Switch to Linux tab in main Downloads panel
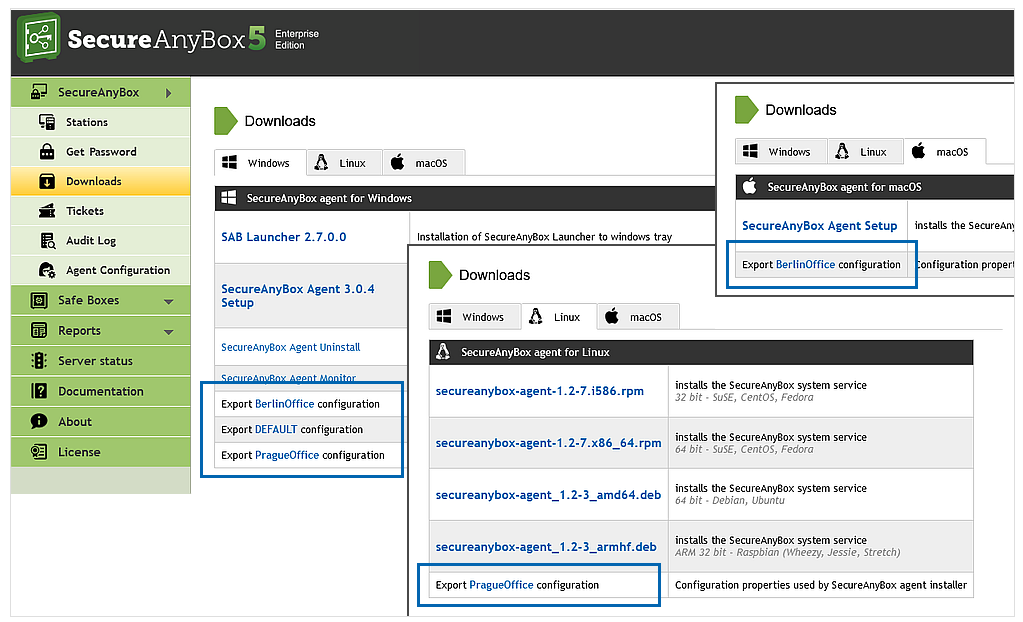 (344, 163)
